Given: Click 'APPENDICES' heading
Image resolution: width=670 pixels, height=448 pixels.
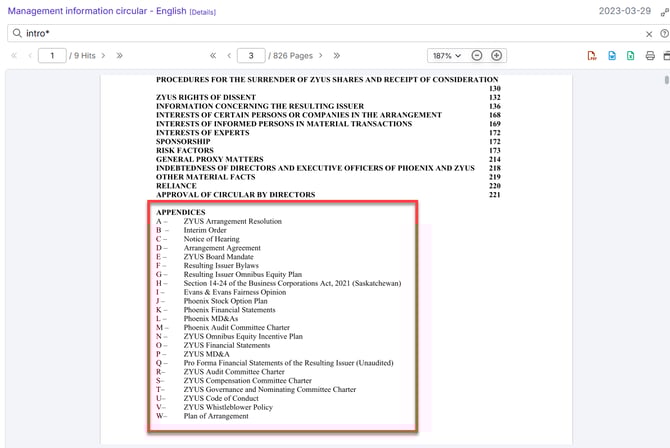Looking at the screenshot, I should click(181, 212).
